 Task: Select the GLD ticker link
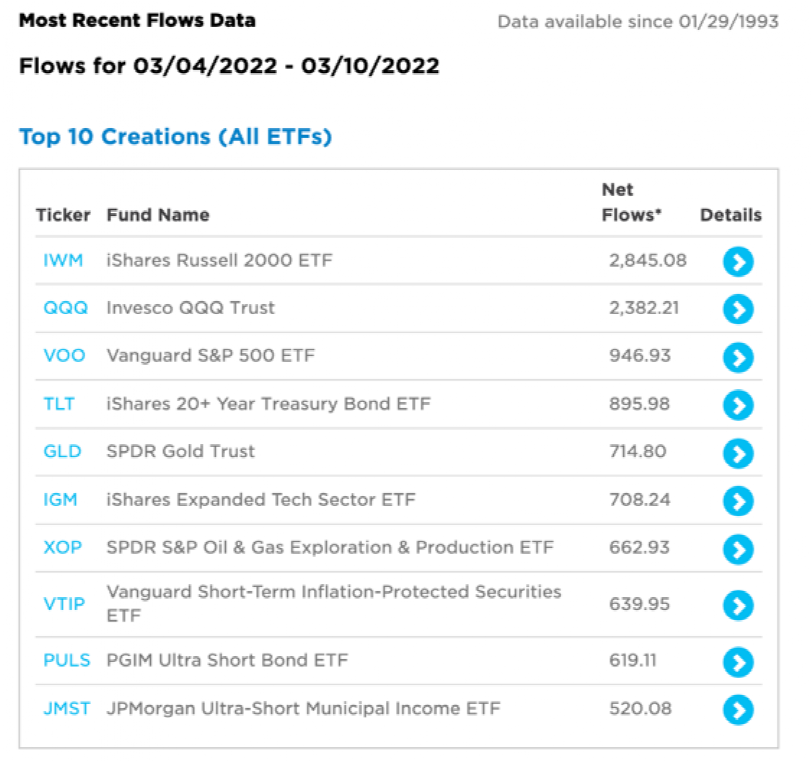tap(62, 452)
